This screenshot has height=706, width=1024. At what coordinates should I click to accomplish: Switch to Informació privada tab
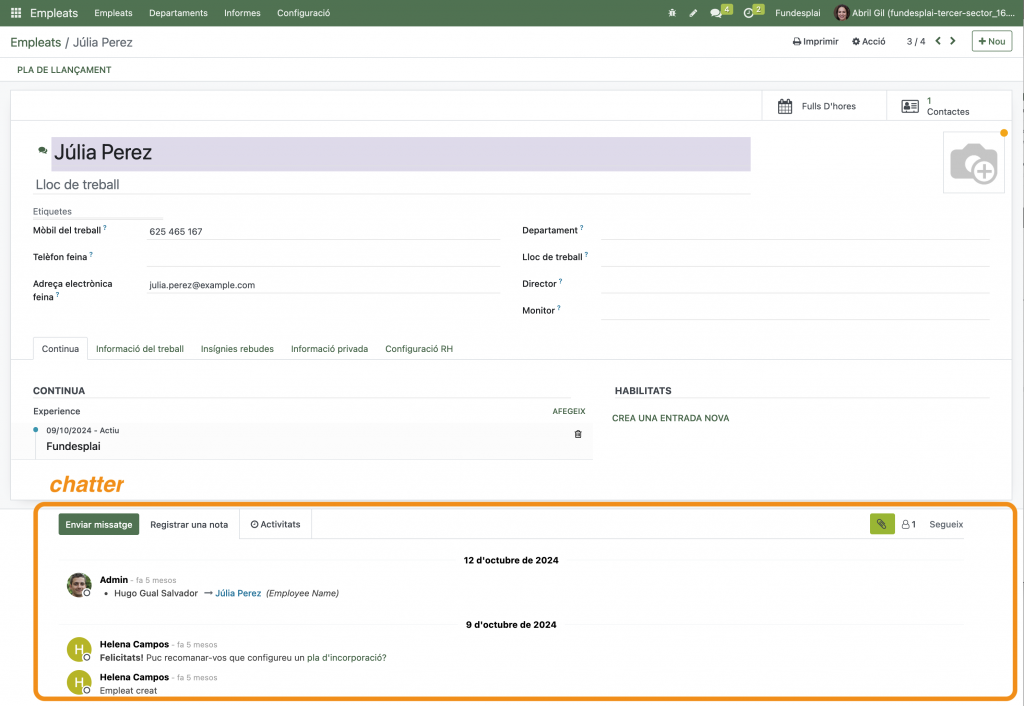pos(329,349)
